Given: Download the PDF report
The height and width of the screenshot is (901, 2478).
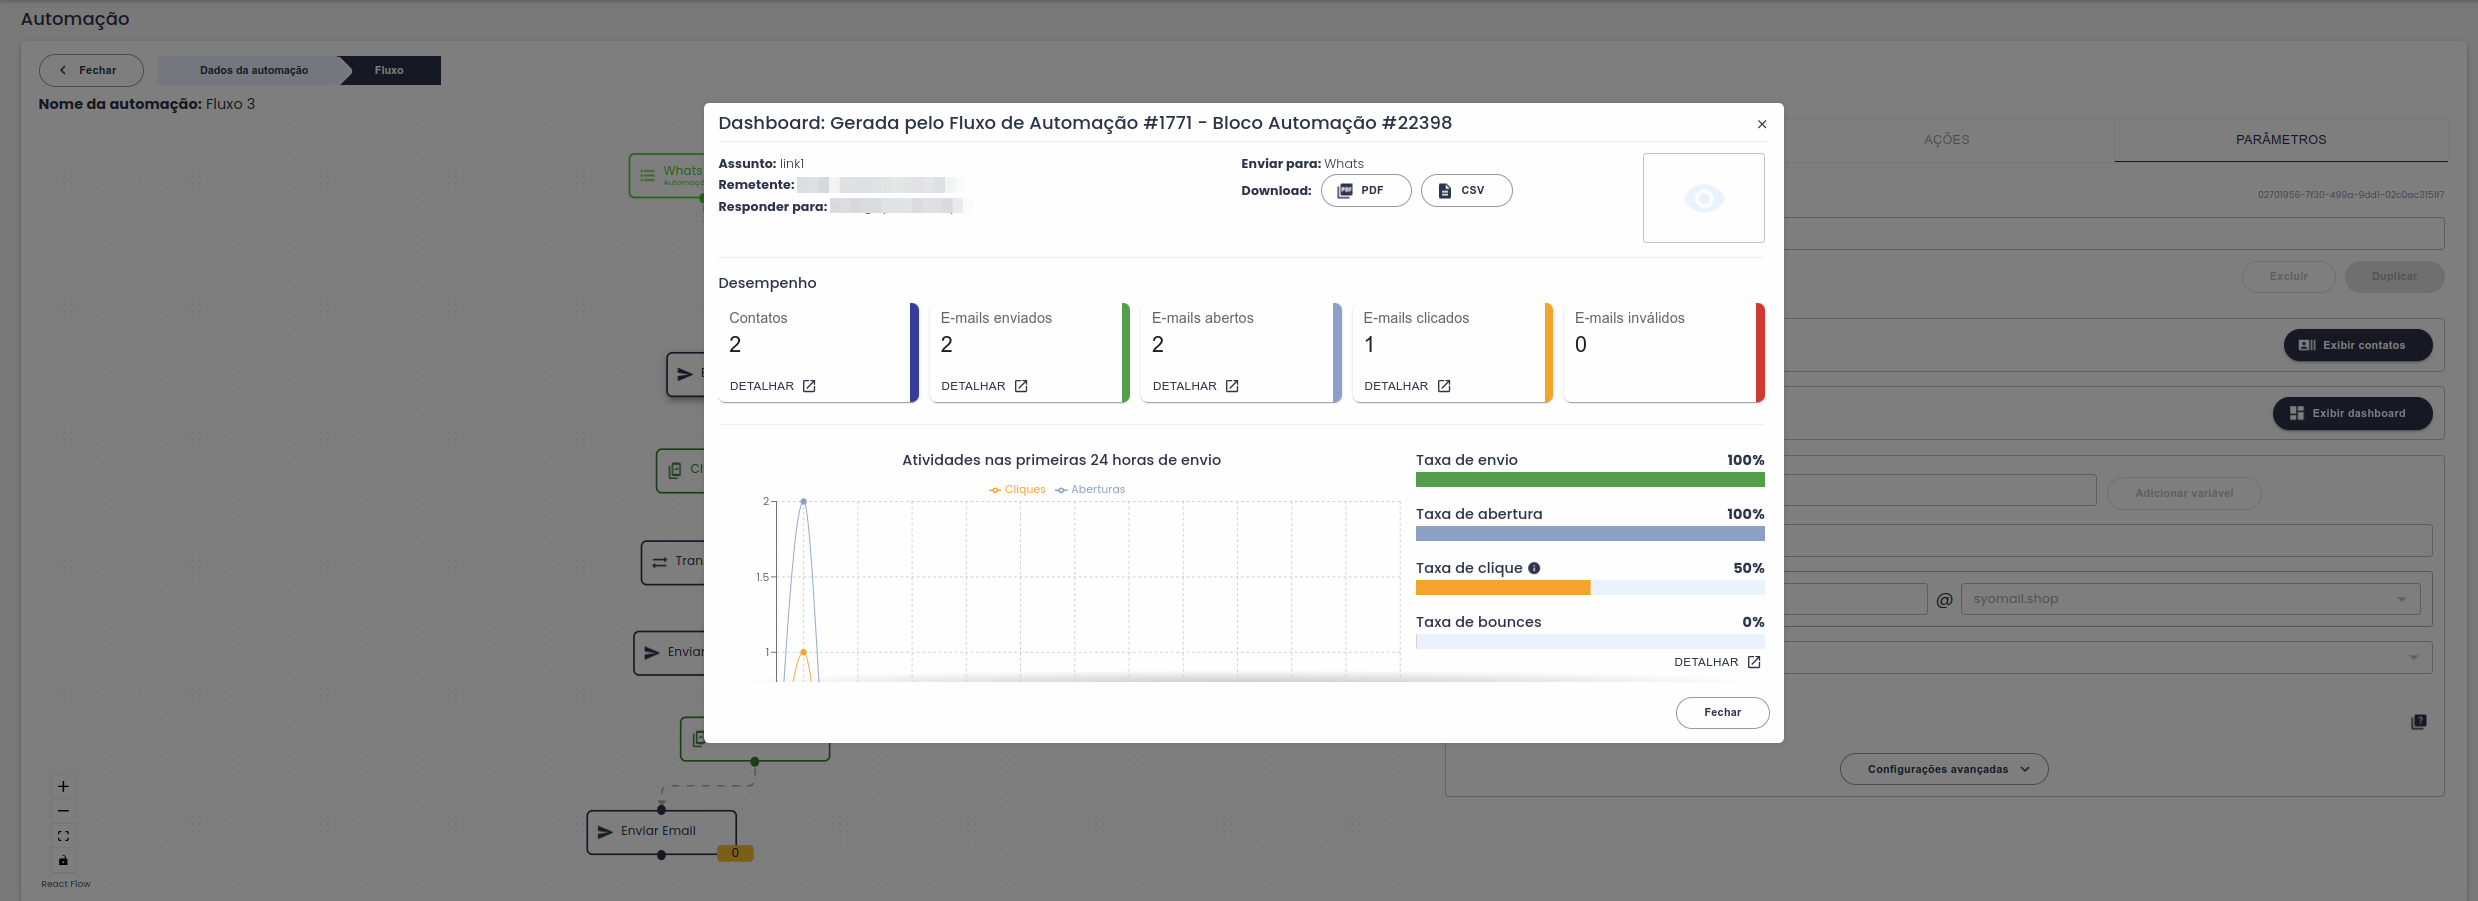Looking at the screenshot, I should tap(1366, 190).
